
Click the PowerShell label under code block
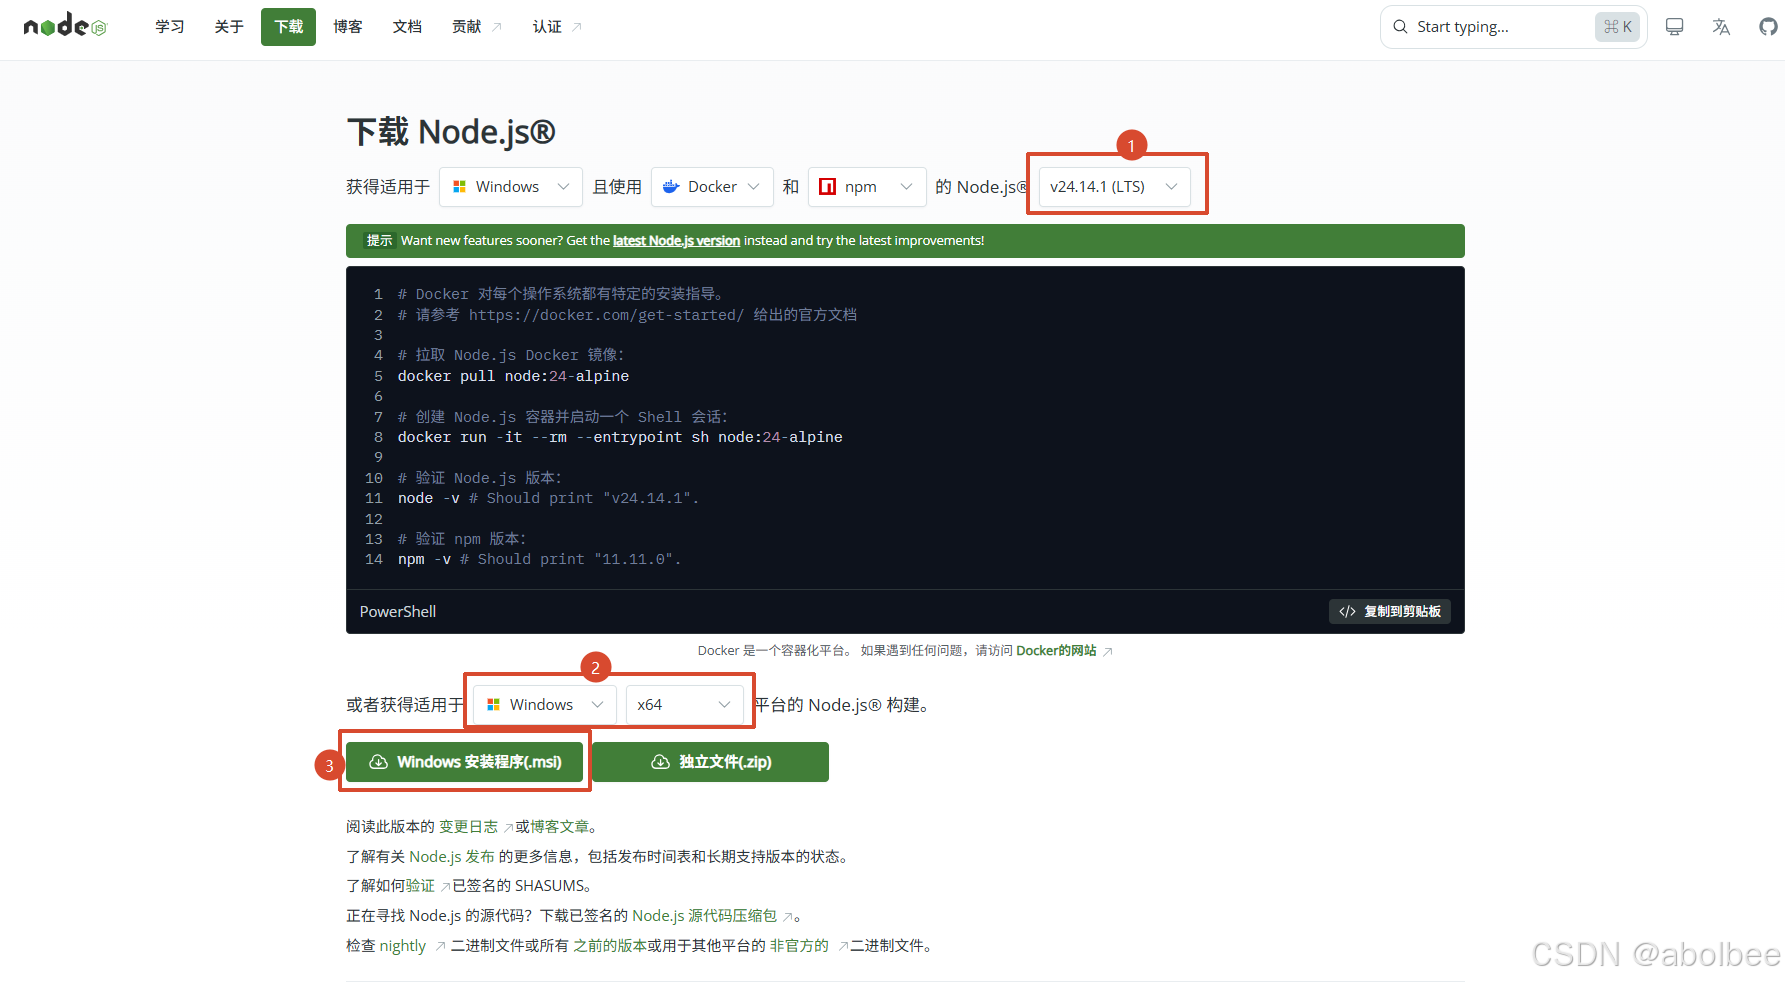coord(398,612)
